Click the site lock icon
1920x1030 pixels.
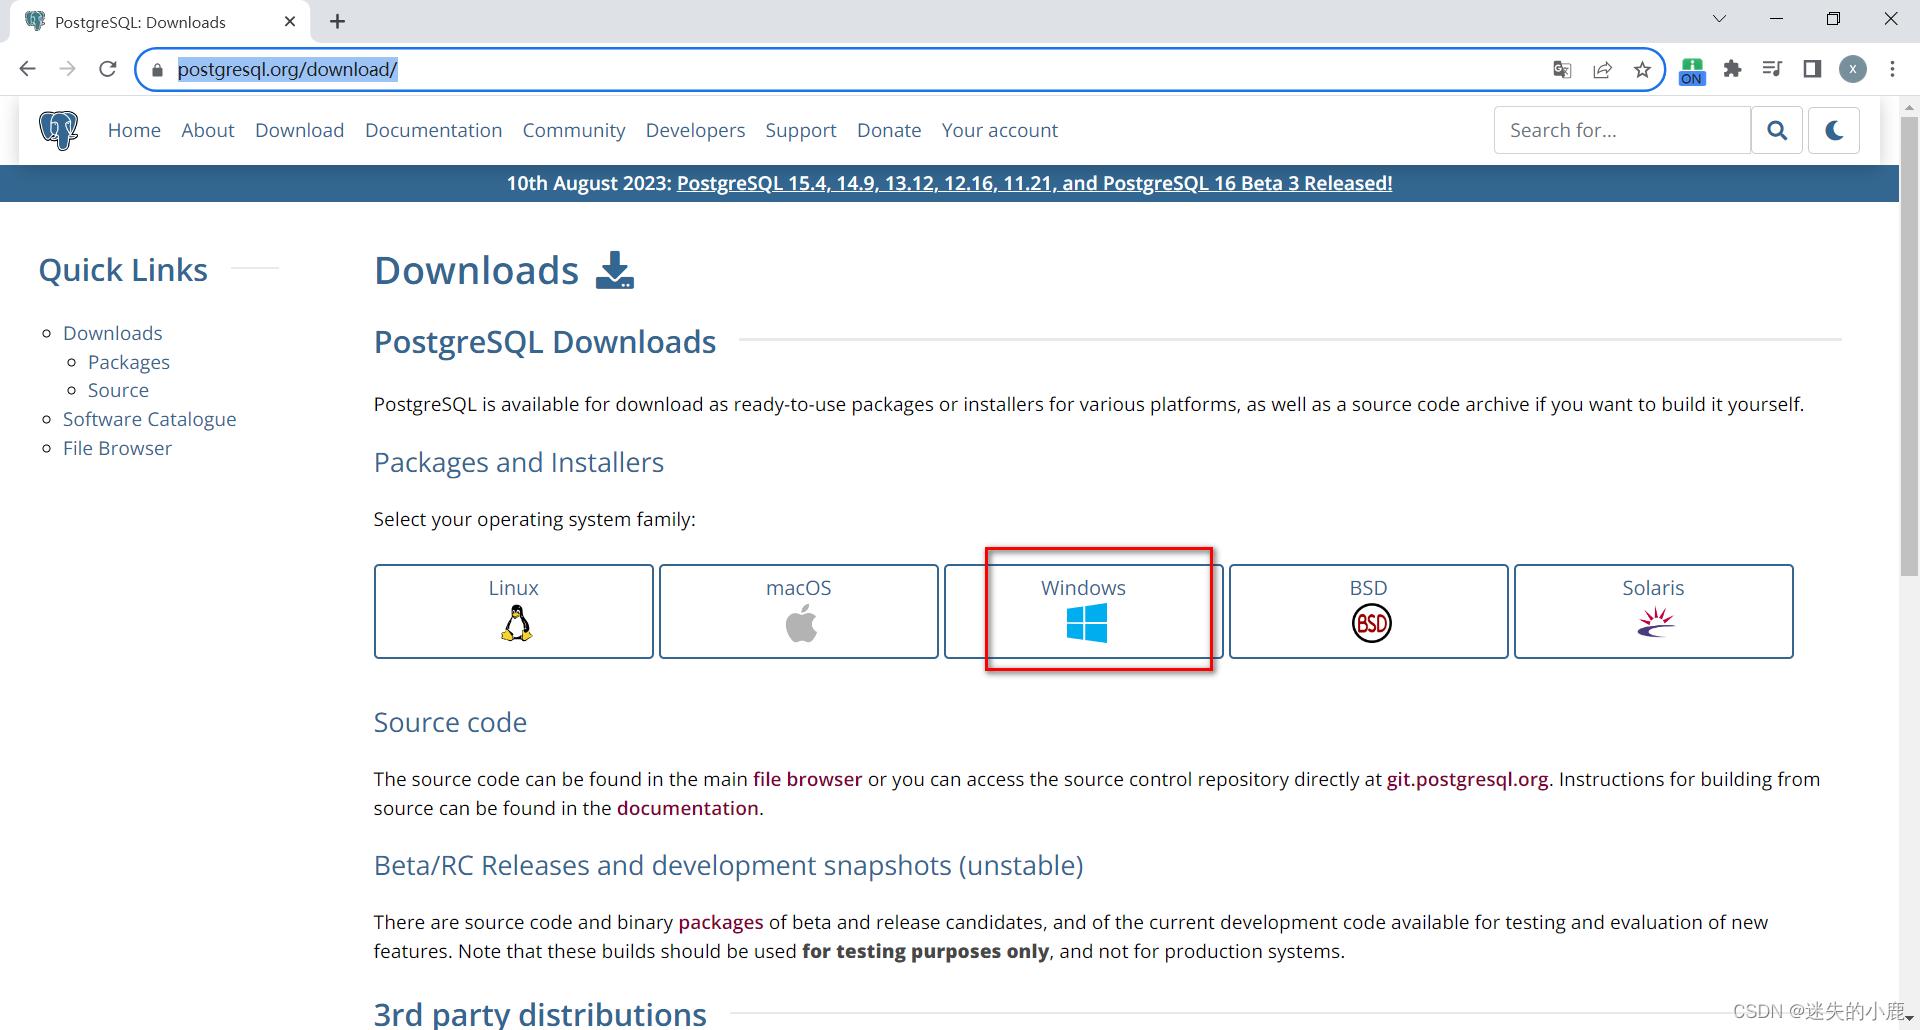[157, 70]
